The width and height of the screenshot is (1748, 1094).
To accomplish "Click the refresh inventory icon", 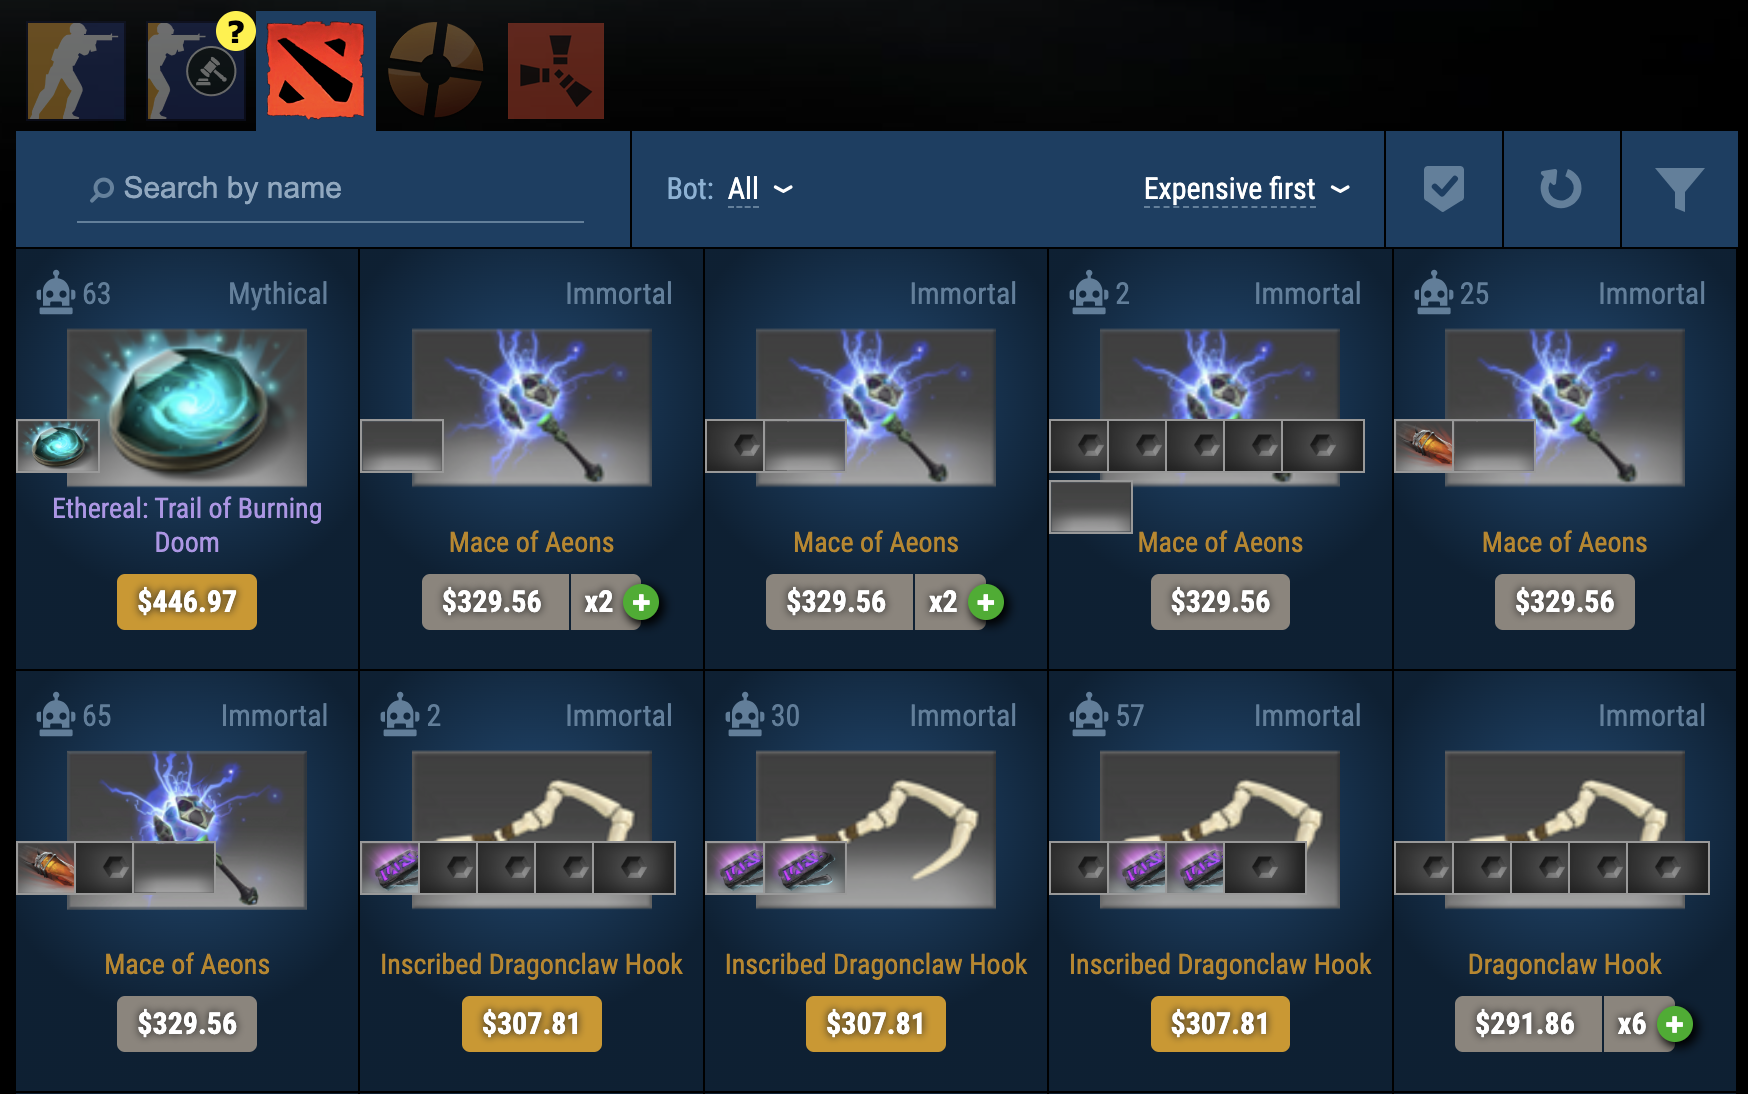I will (x=1561, y=189).
